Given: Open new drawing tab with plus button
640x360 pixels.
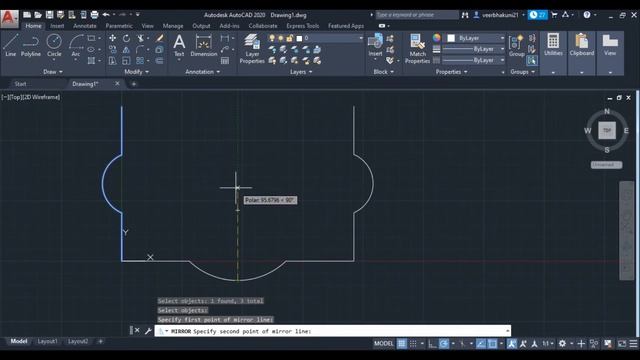Looking at the screenshot, I should click(133, 84).
